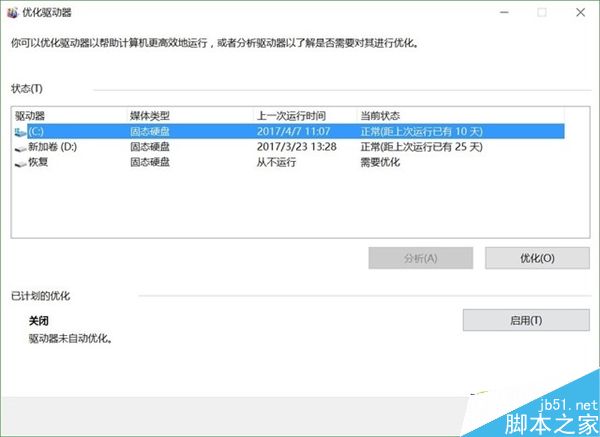The width and height of the screenshot is (600, 437).
Task: Select the 恢复 drive name
Action: click(38, 162)
